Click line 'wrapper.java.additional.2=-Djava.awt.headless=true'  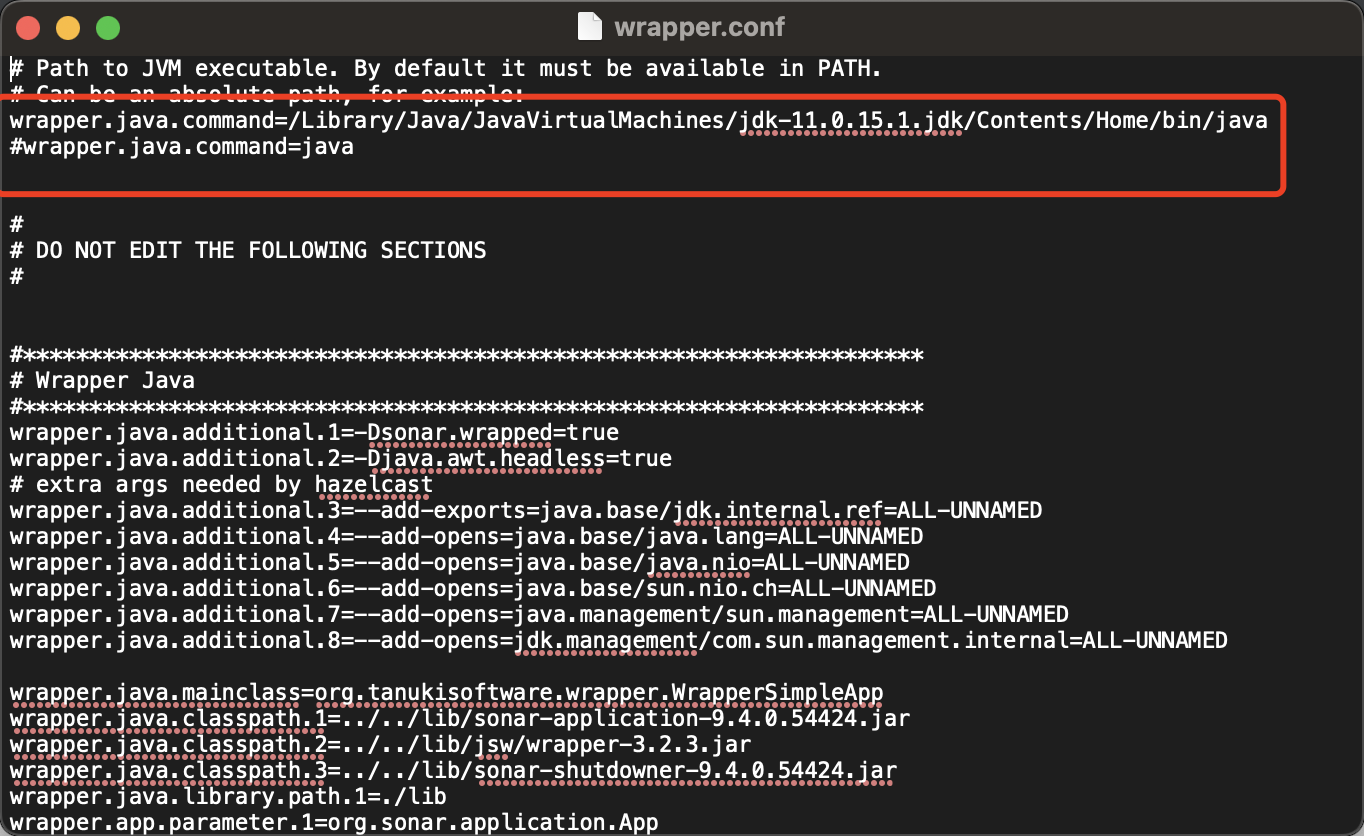[x=341, y=459]
